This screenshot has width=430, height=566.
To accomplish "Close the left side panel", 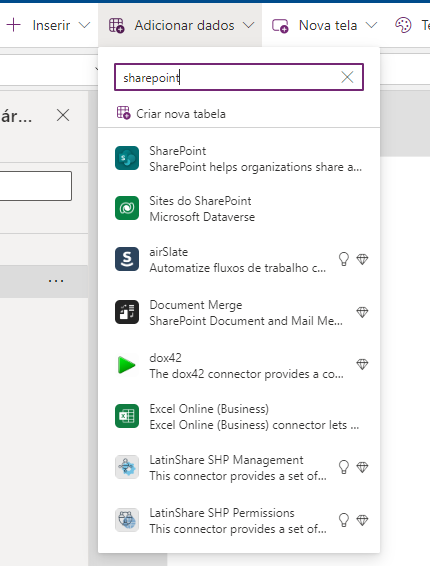I will 63,116.
